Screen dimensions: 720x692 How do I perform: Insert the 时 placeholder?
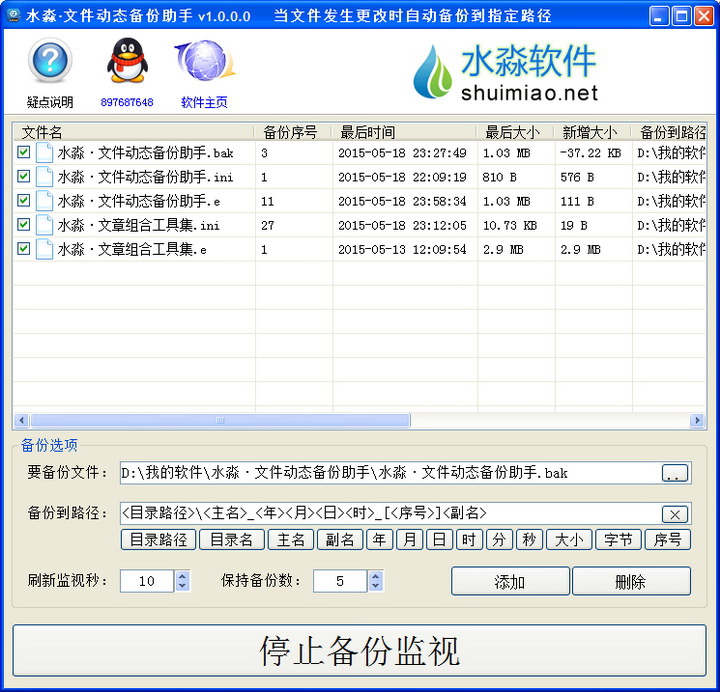[x=469, y=540]
